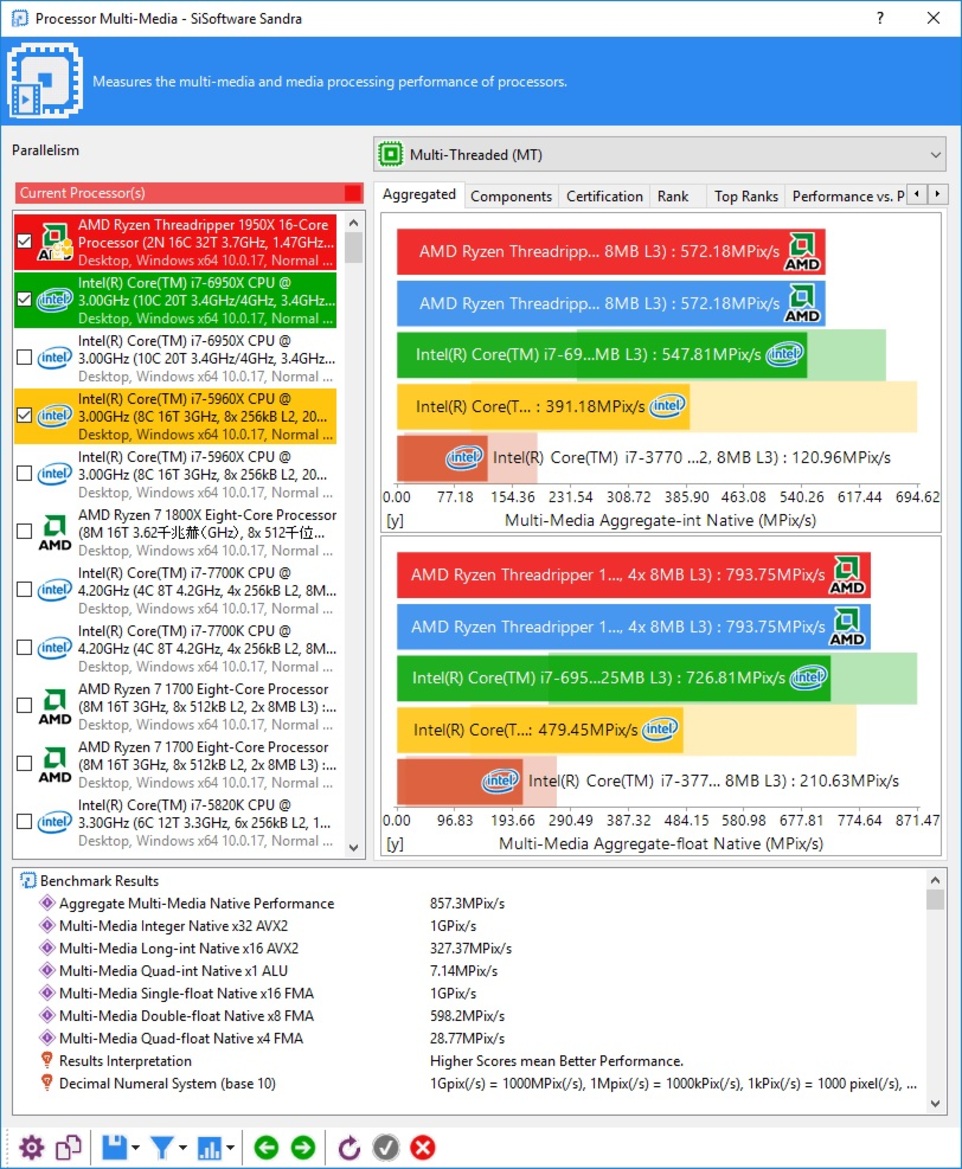
Task: Click the Intel logo on green float bar
Action: (x=808, y=677)
